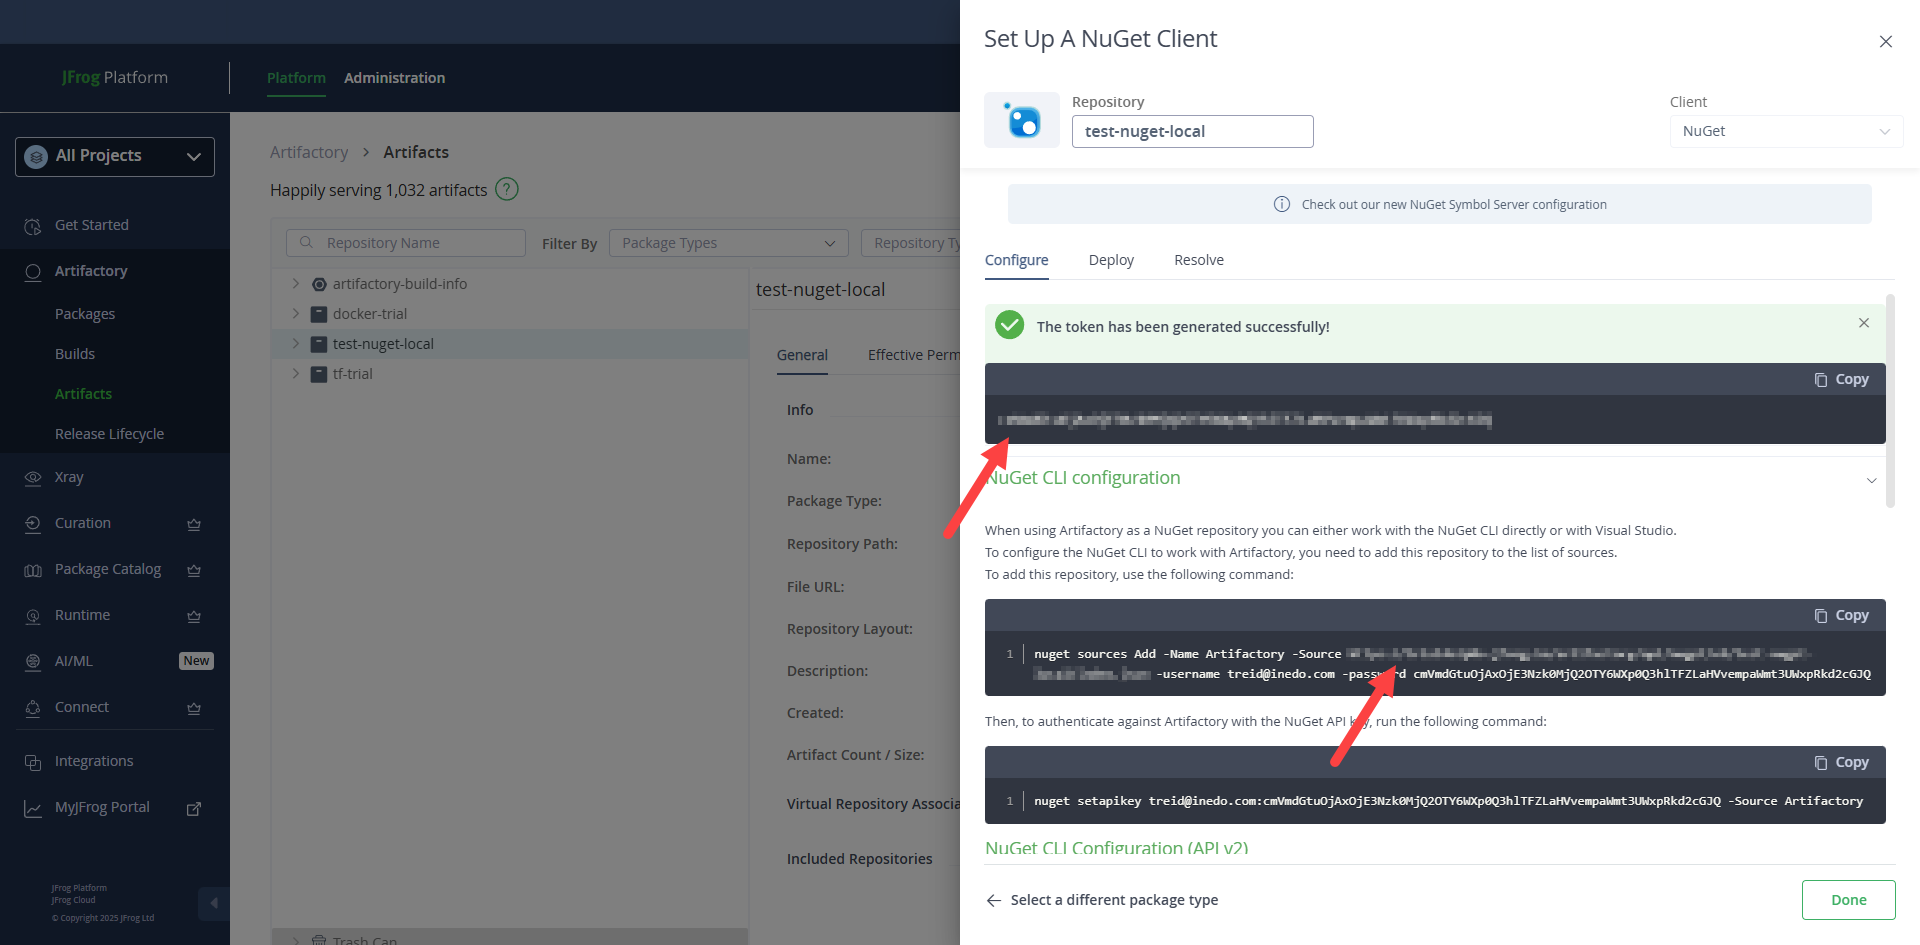
Task: Select the Resolve tab
Action: click(1198, 260)
